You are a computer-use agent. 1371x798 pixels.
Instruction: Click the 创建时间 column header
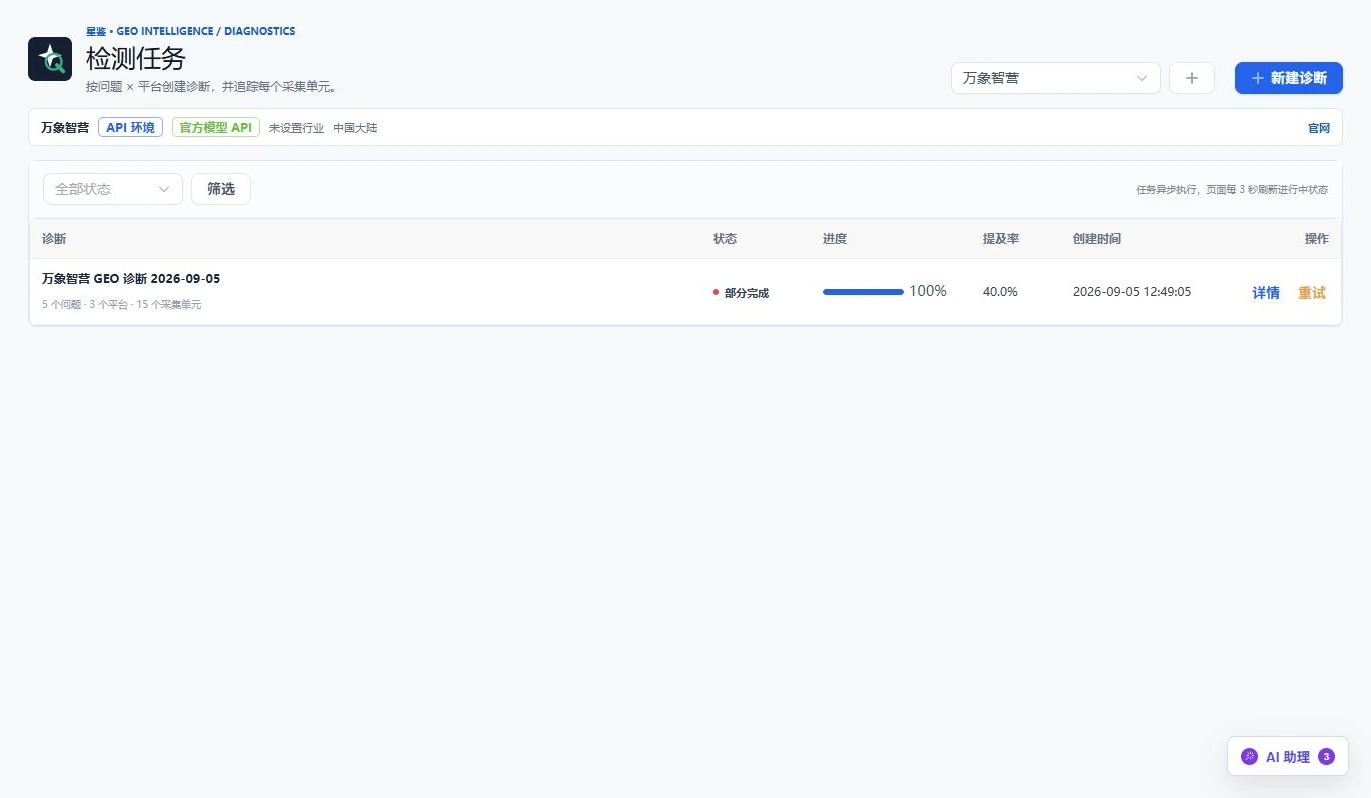pyautogui.click(x=1097, y=239)
